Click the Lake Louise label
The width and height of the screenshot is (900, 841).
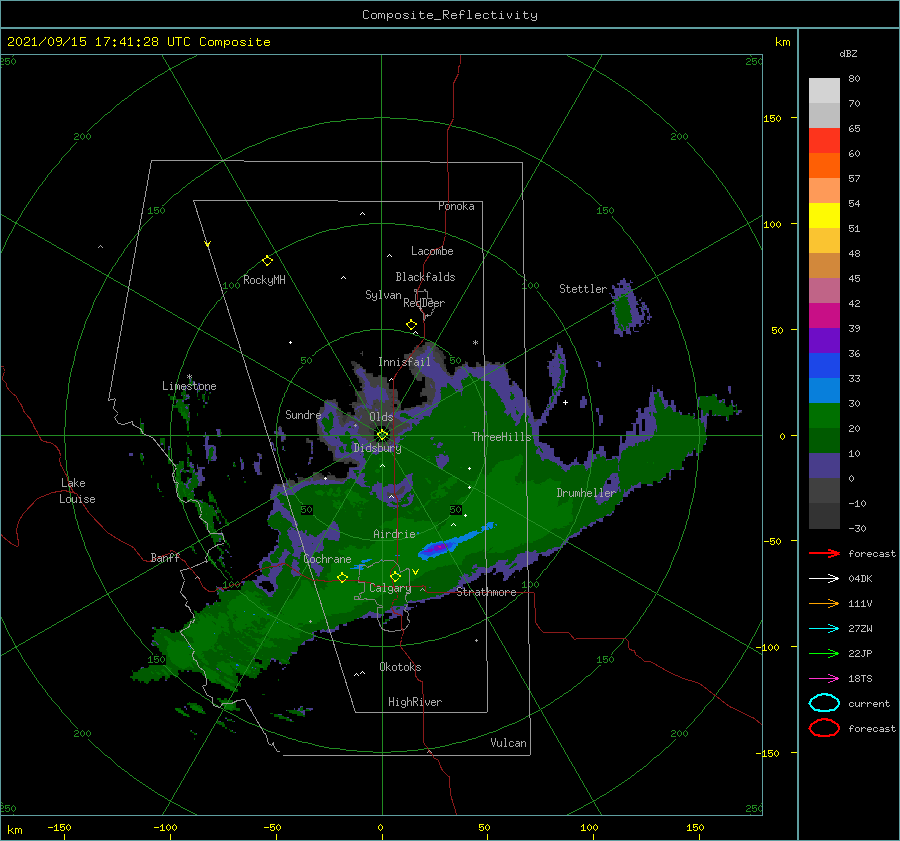[77, 491]
